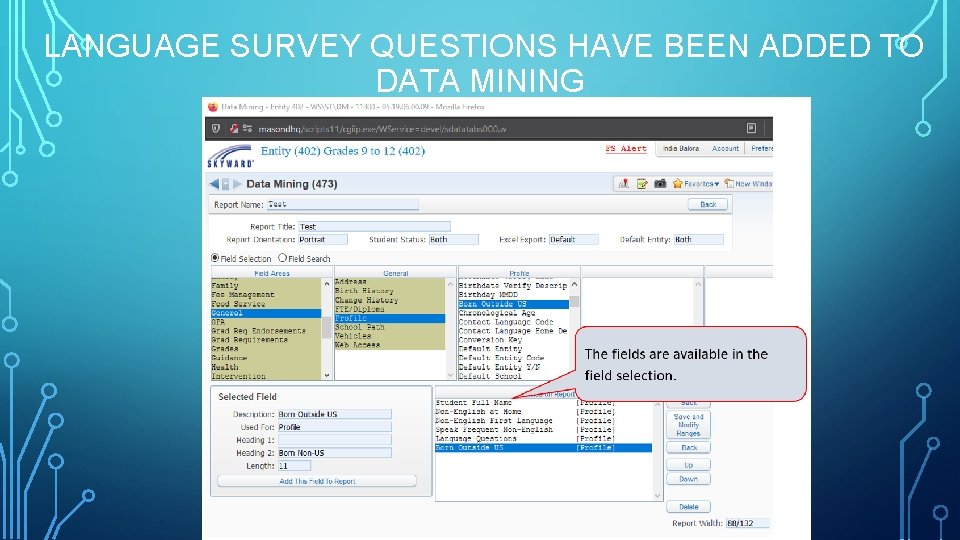
Task: Open the Account menu
Action: pos(725,149)
